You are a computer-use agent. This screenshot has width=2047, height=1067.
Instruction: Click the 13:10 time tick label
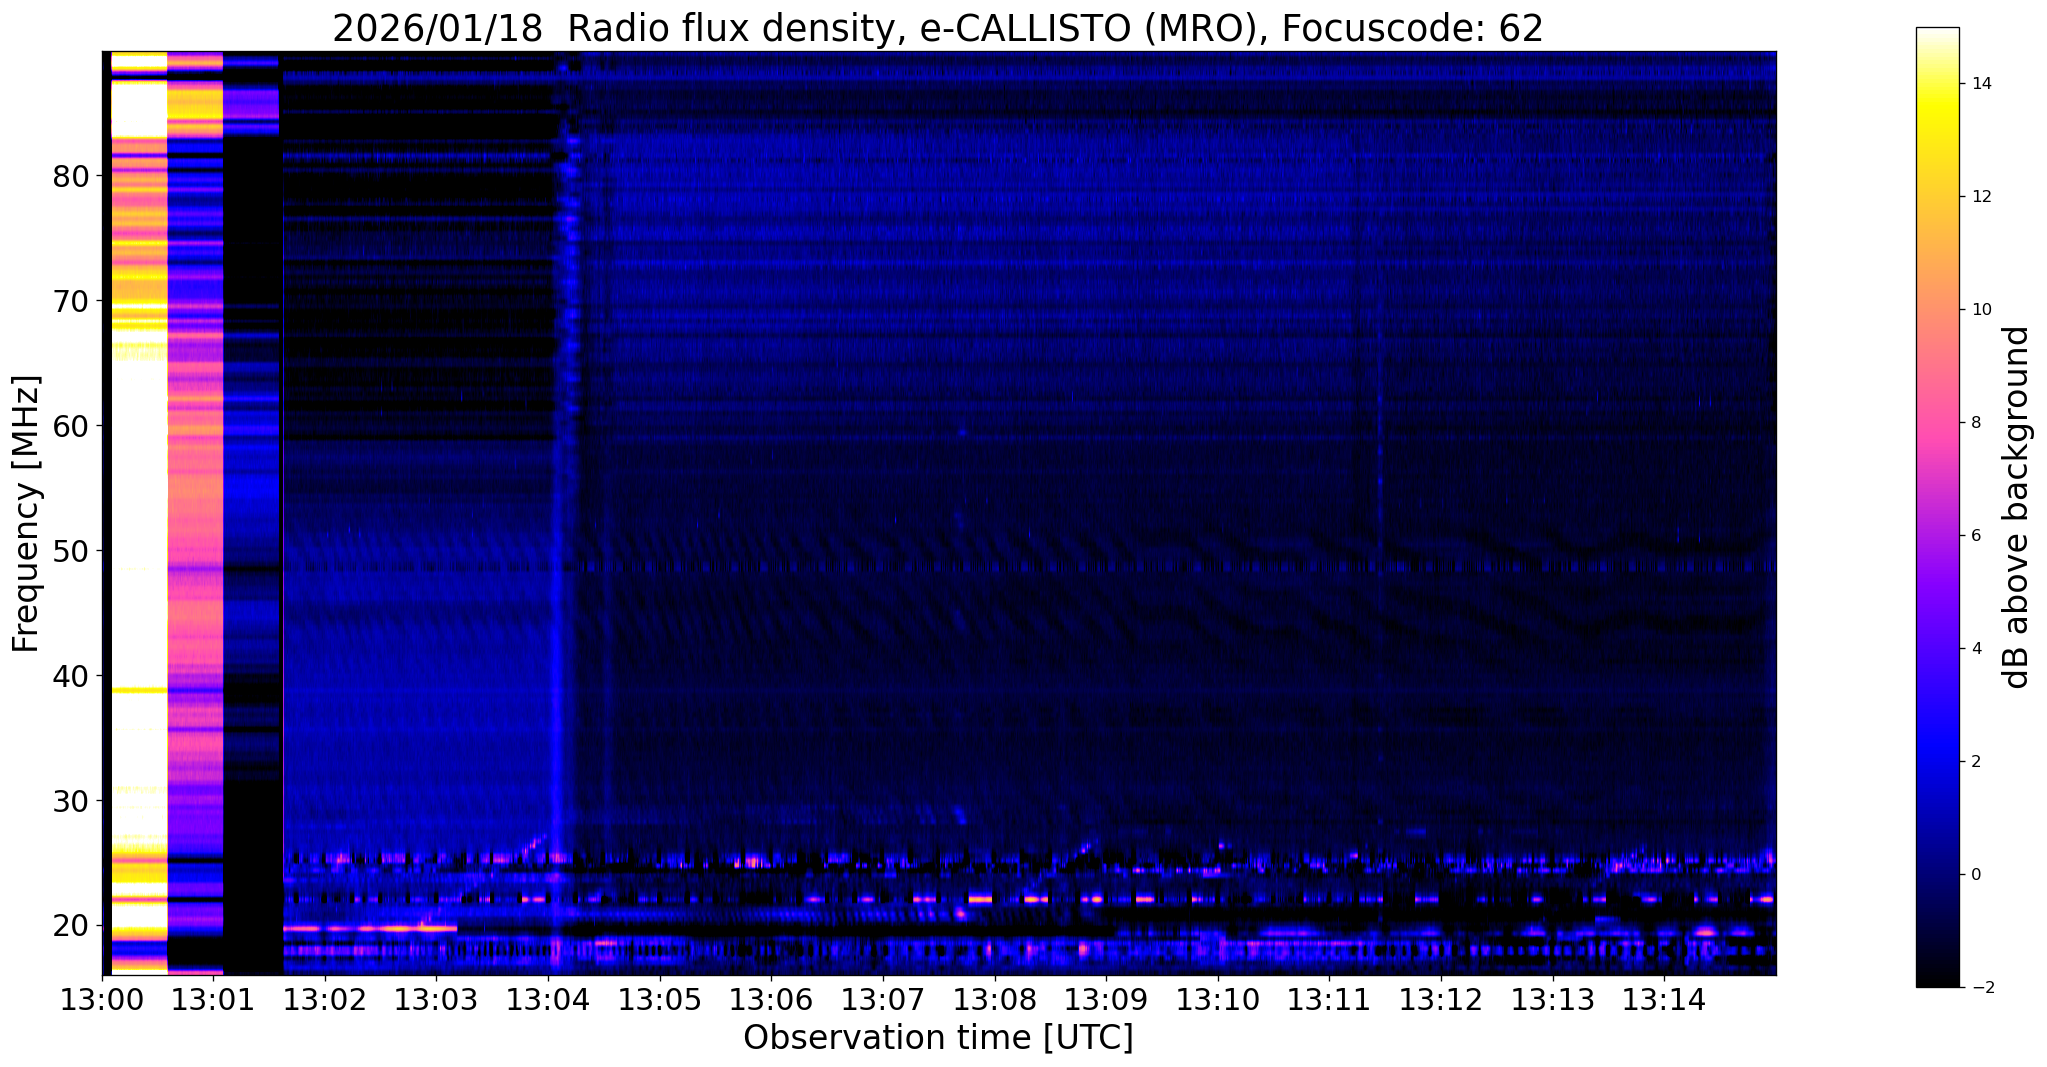coord(1218,999)
